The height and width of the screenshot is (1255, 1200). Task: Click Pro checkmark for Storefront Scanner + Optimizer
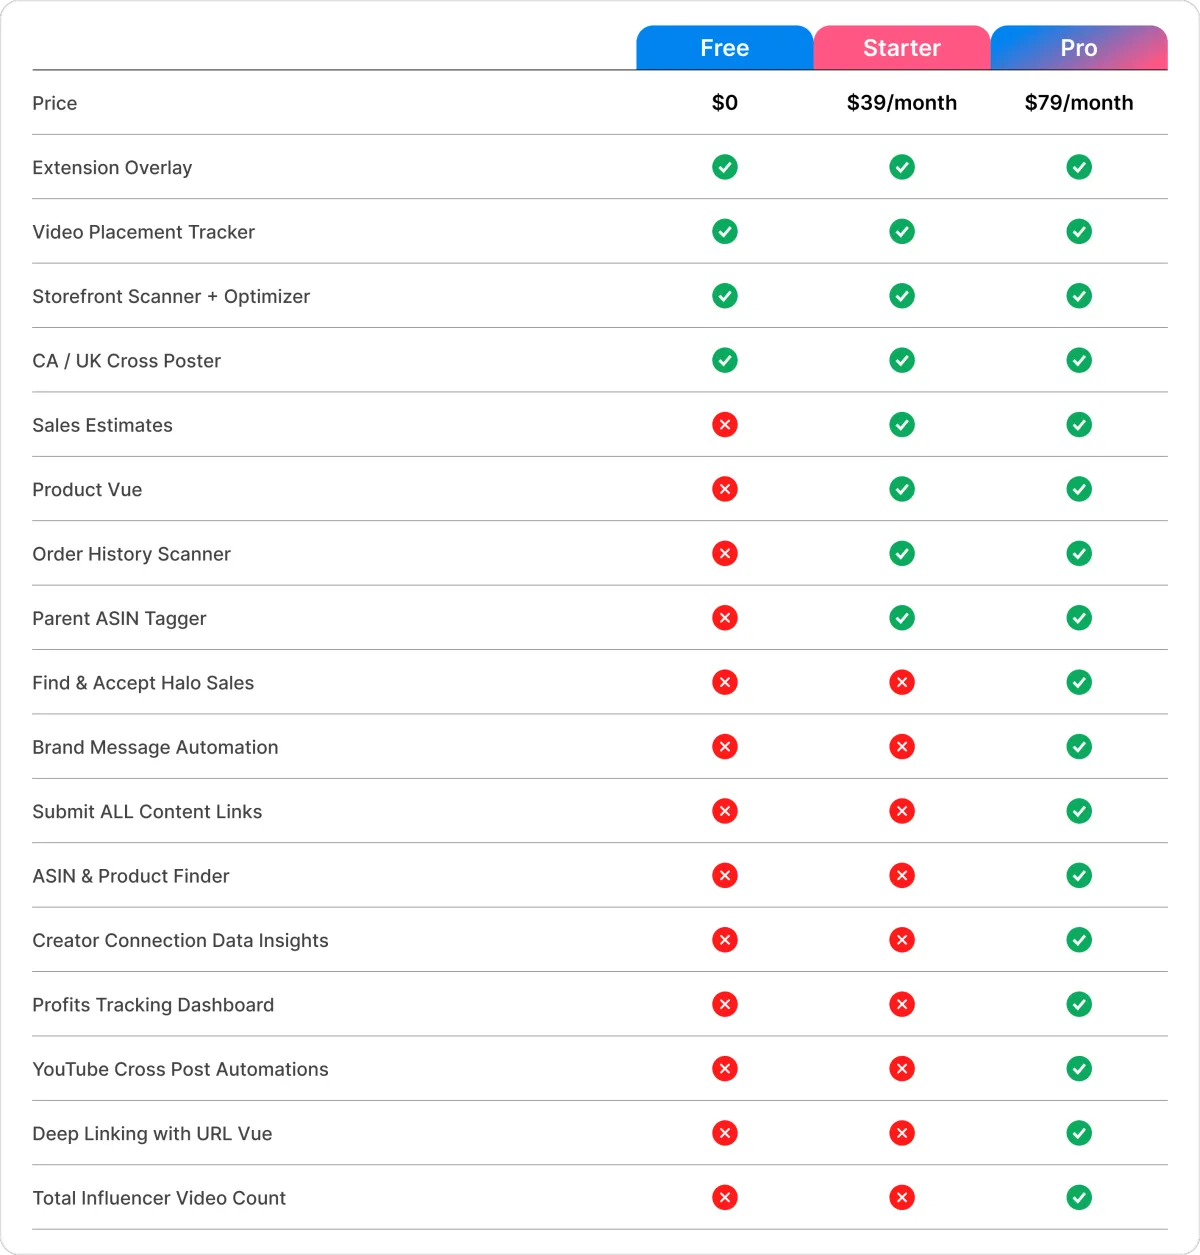click(x=1079, y=296)
